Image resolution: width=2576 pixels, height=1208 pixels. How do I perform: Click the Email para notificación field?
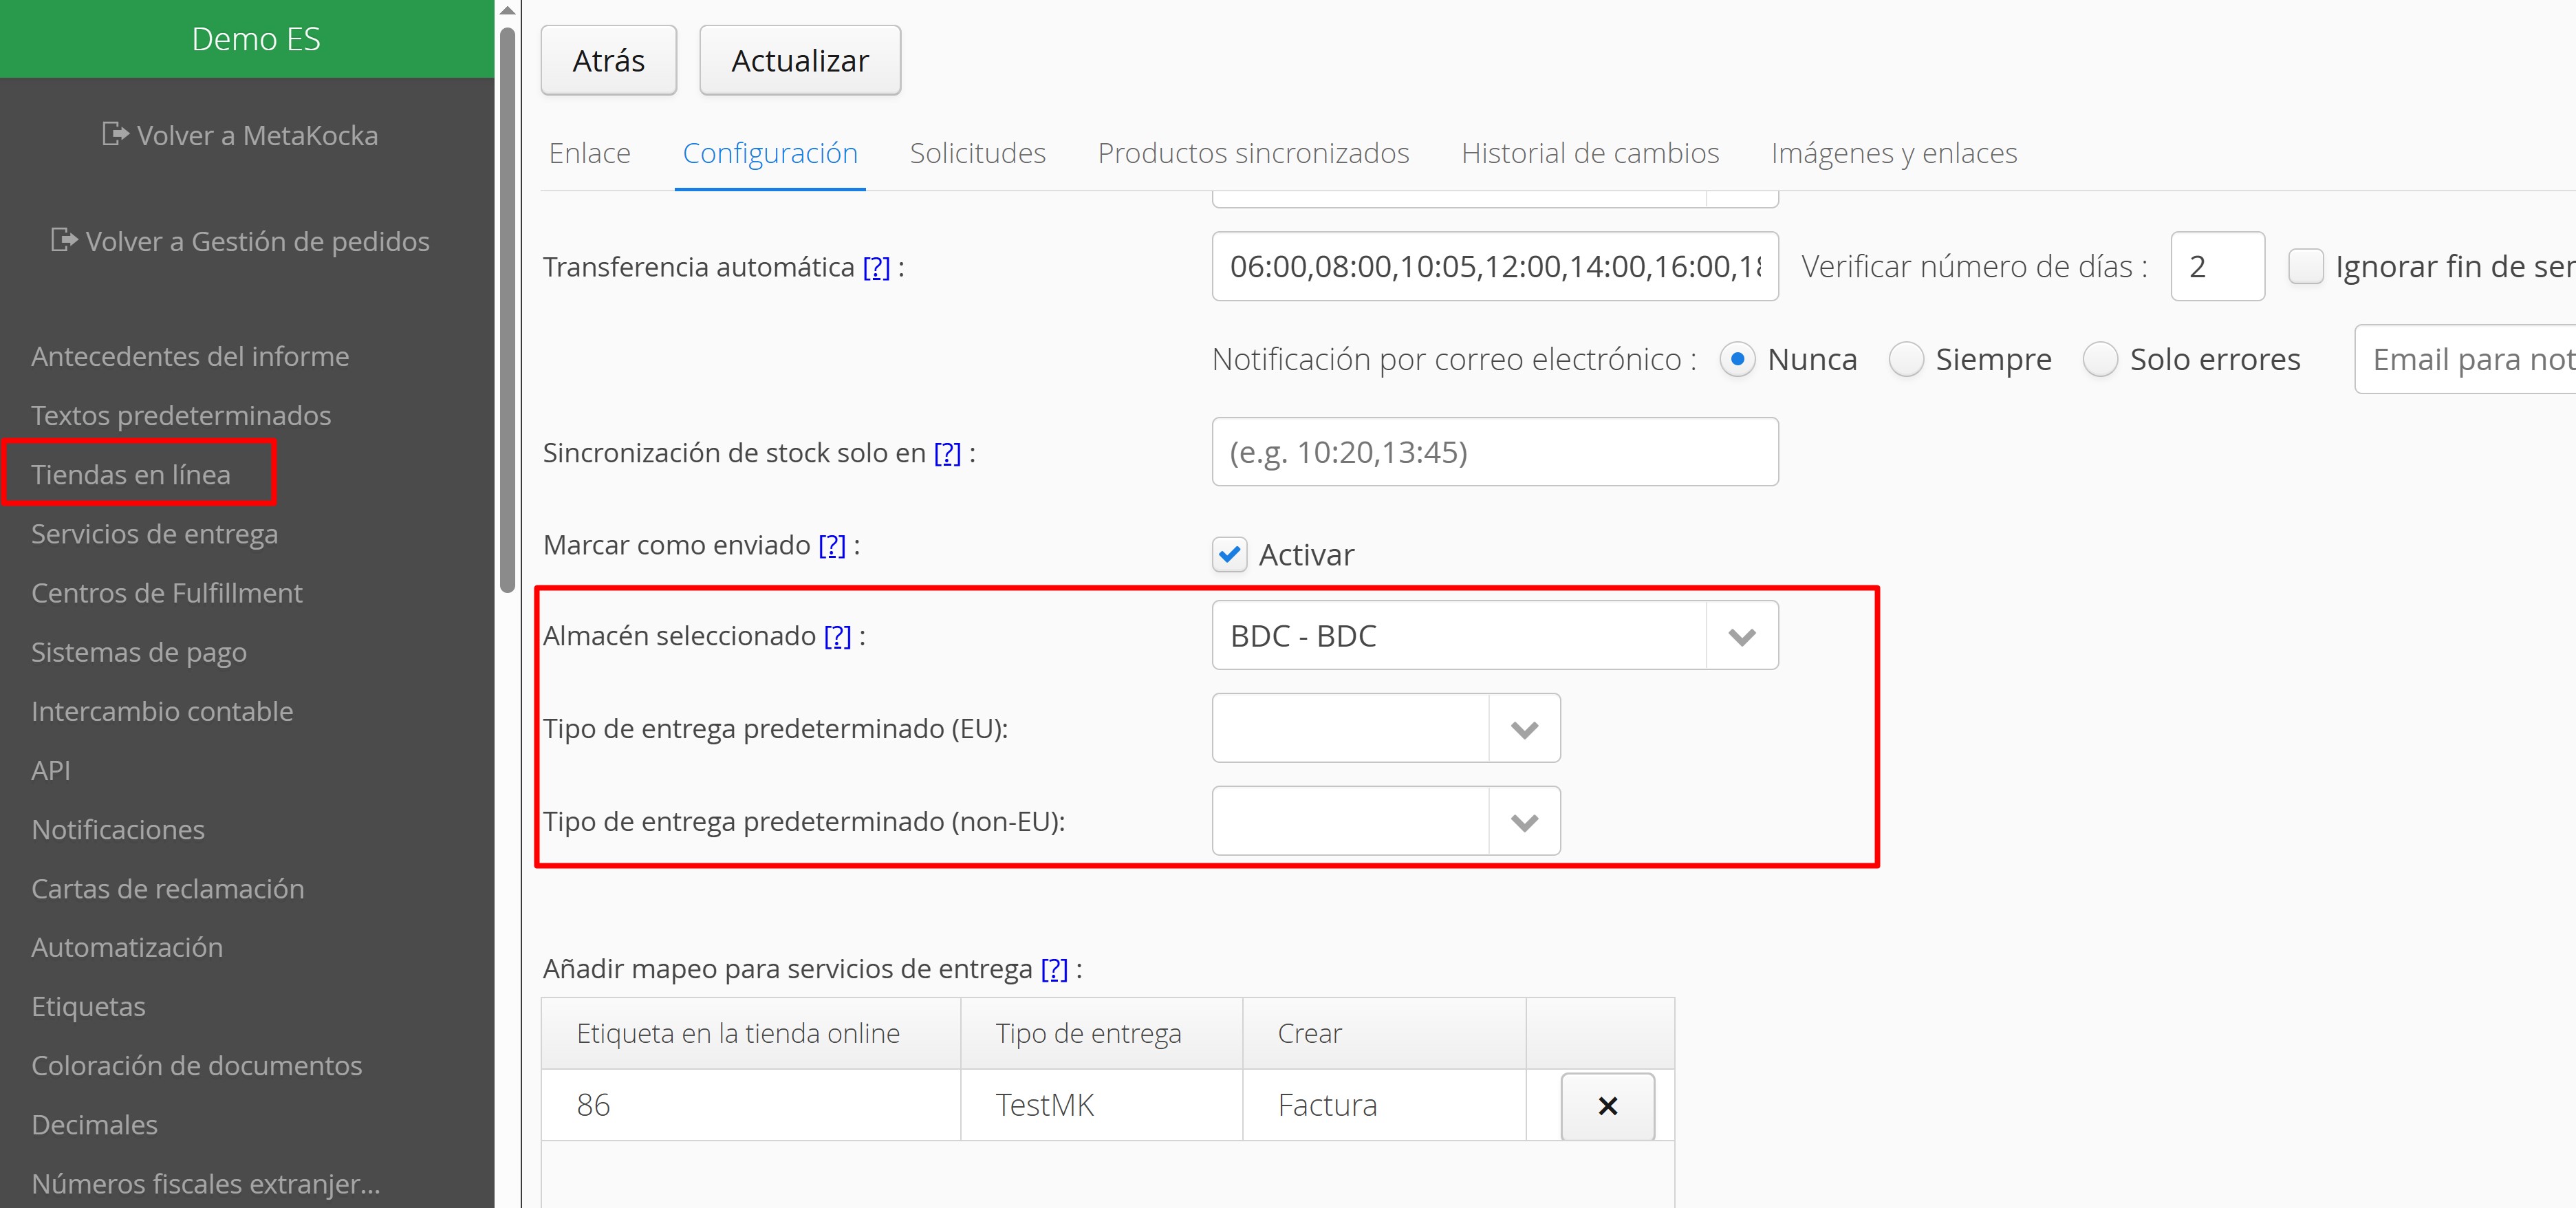pyautogui.click(x=2466, y=359)
